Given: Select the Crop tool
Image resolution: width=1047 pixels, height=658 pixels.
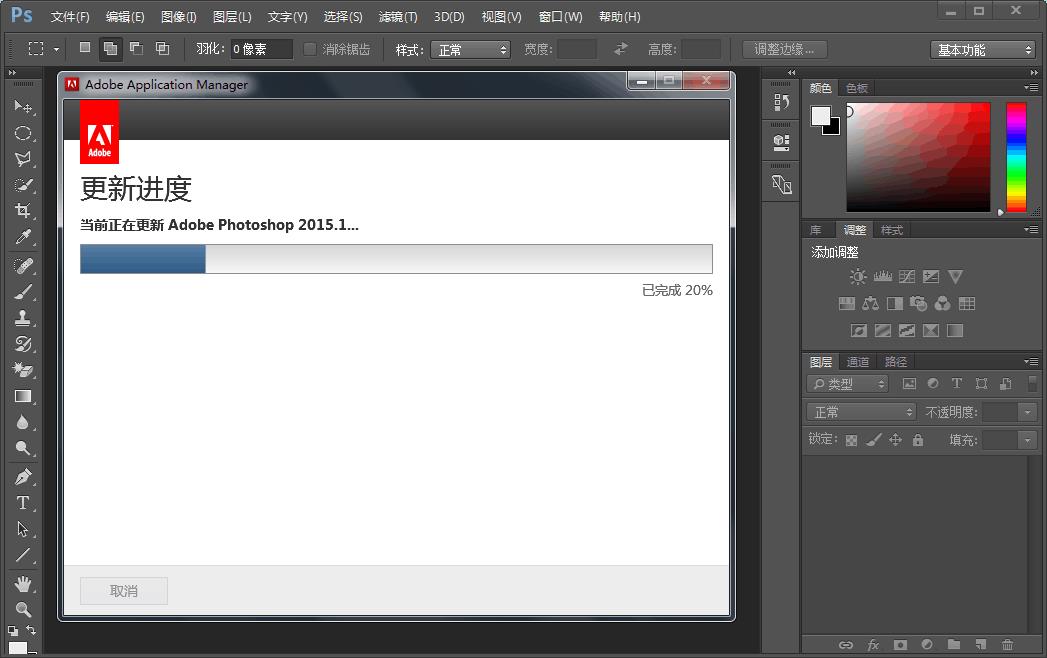Looking at the screenshot, I should tap(23, 211).
